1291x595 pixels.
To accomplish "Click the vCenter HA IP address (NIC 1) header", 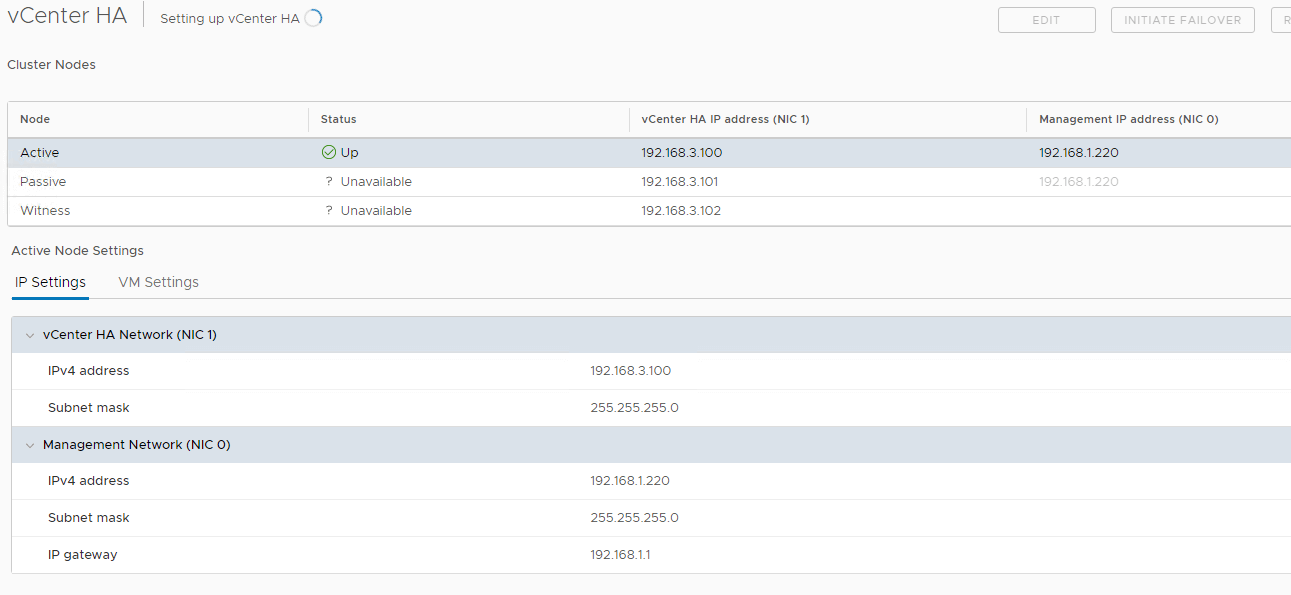I will [x=725, y=119].
